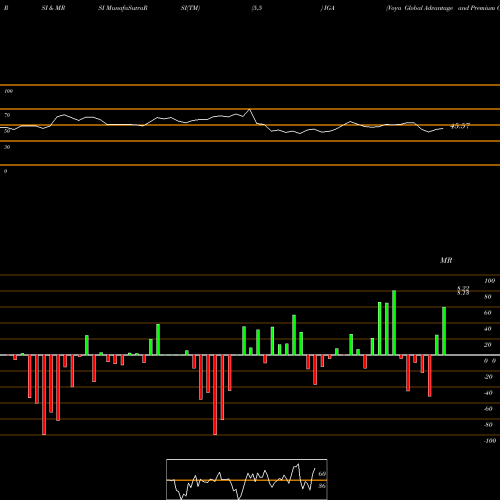
Task: Click the '100' label on MR axis
Action: 490,281
